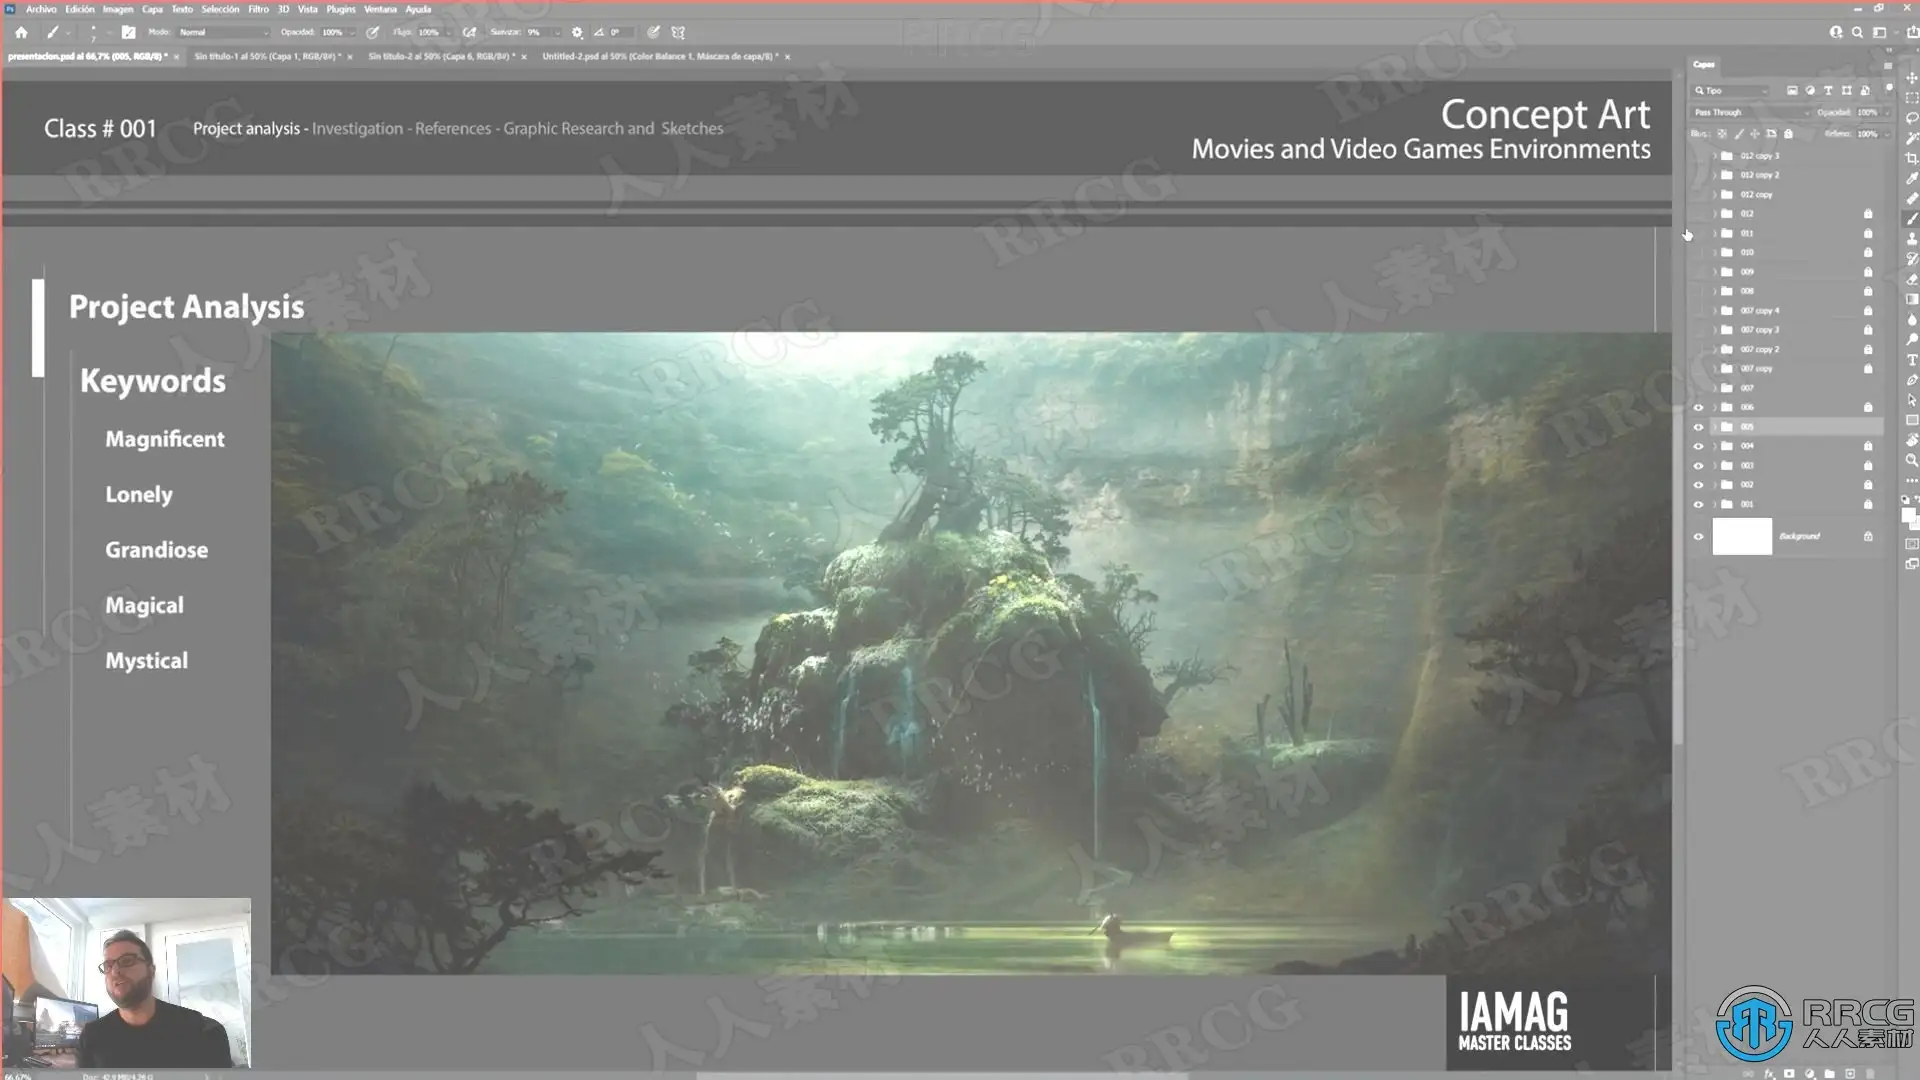
Task: Toggle visibility of layer group 006
Action: click(1698, 408)
